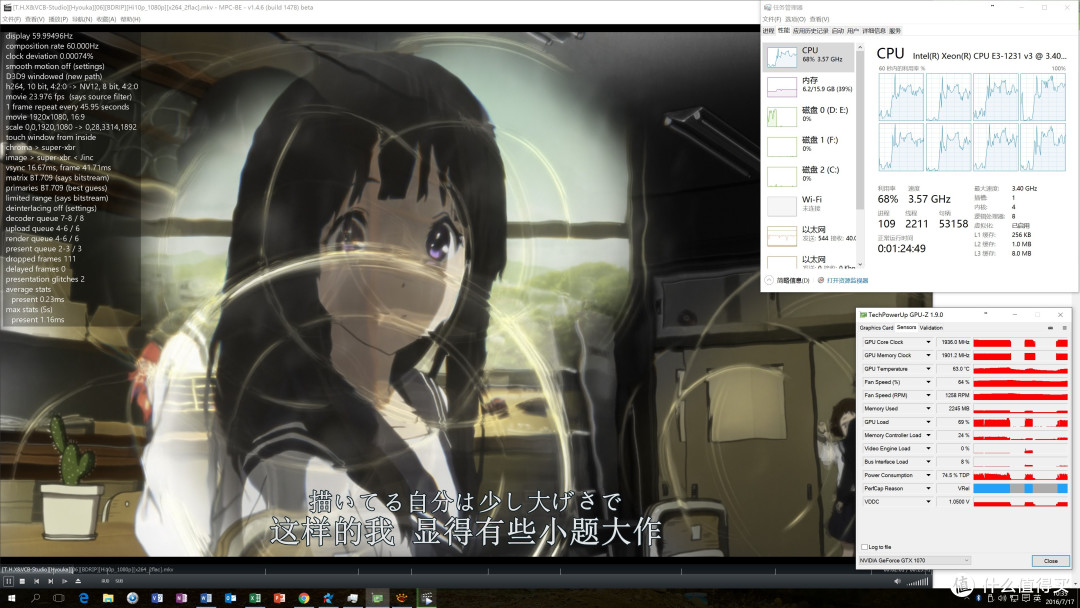Screen dimensions: 1080x608
Task: Open the Task Manager 选项(O) menu
Action: click(x=795, y=19)
